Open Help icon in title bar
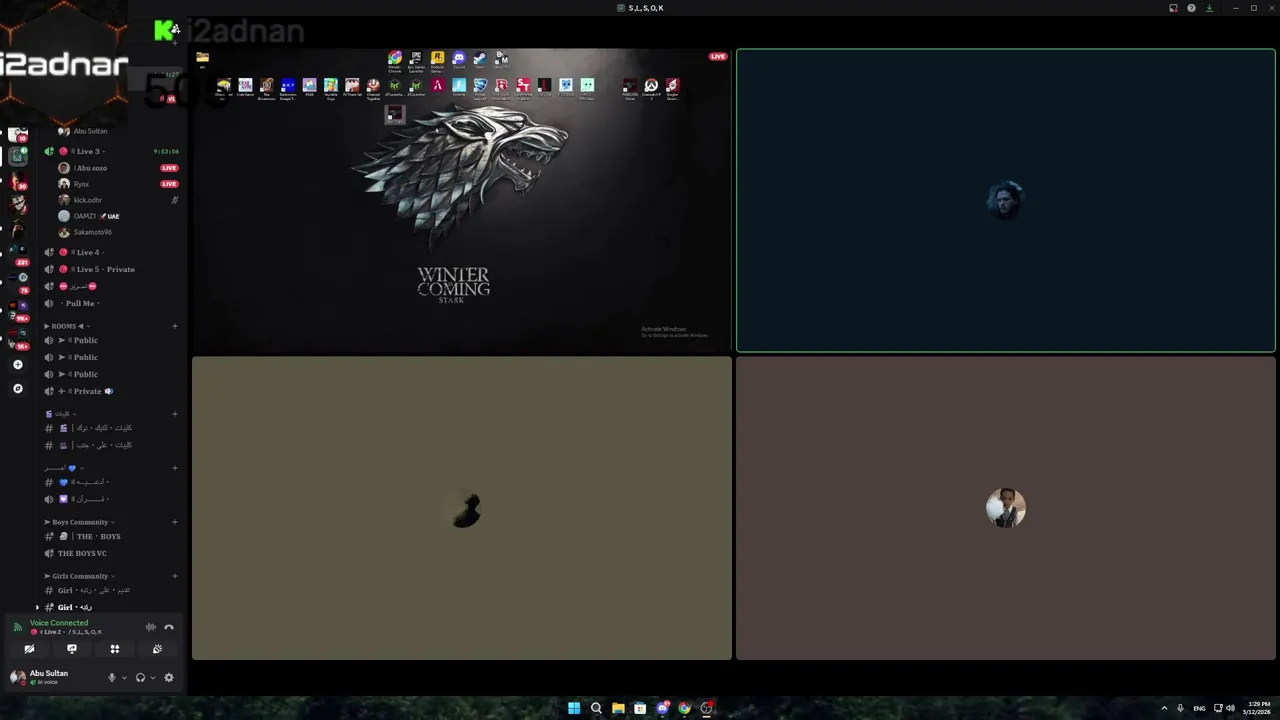Image resolution: width=1280 pixels, height=720 pixels. 1191,8
